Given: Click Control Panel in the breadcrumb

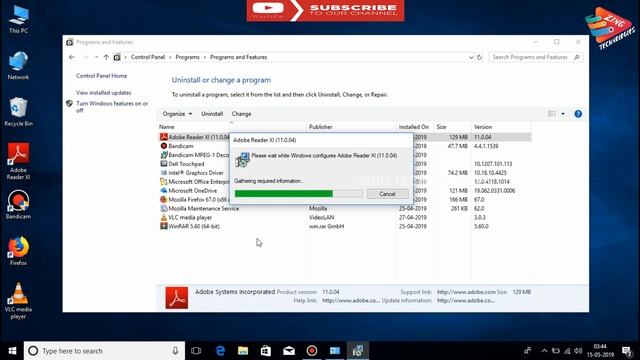Looking at the screenshot, I should [x=148, y=57].
